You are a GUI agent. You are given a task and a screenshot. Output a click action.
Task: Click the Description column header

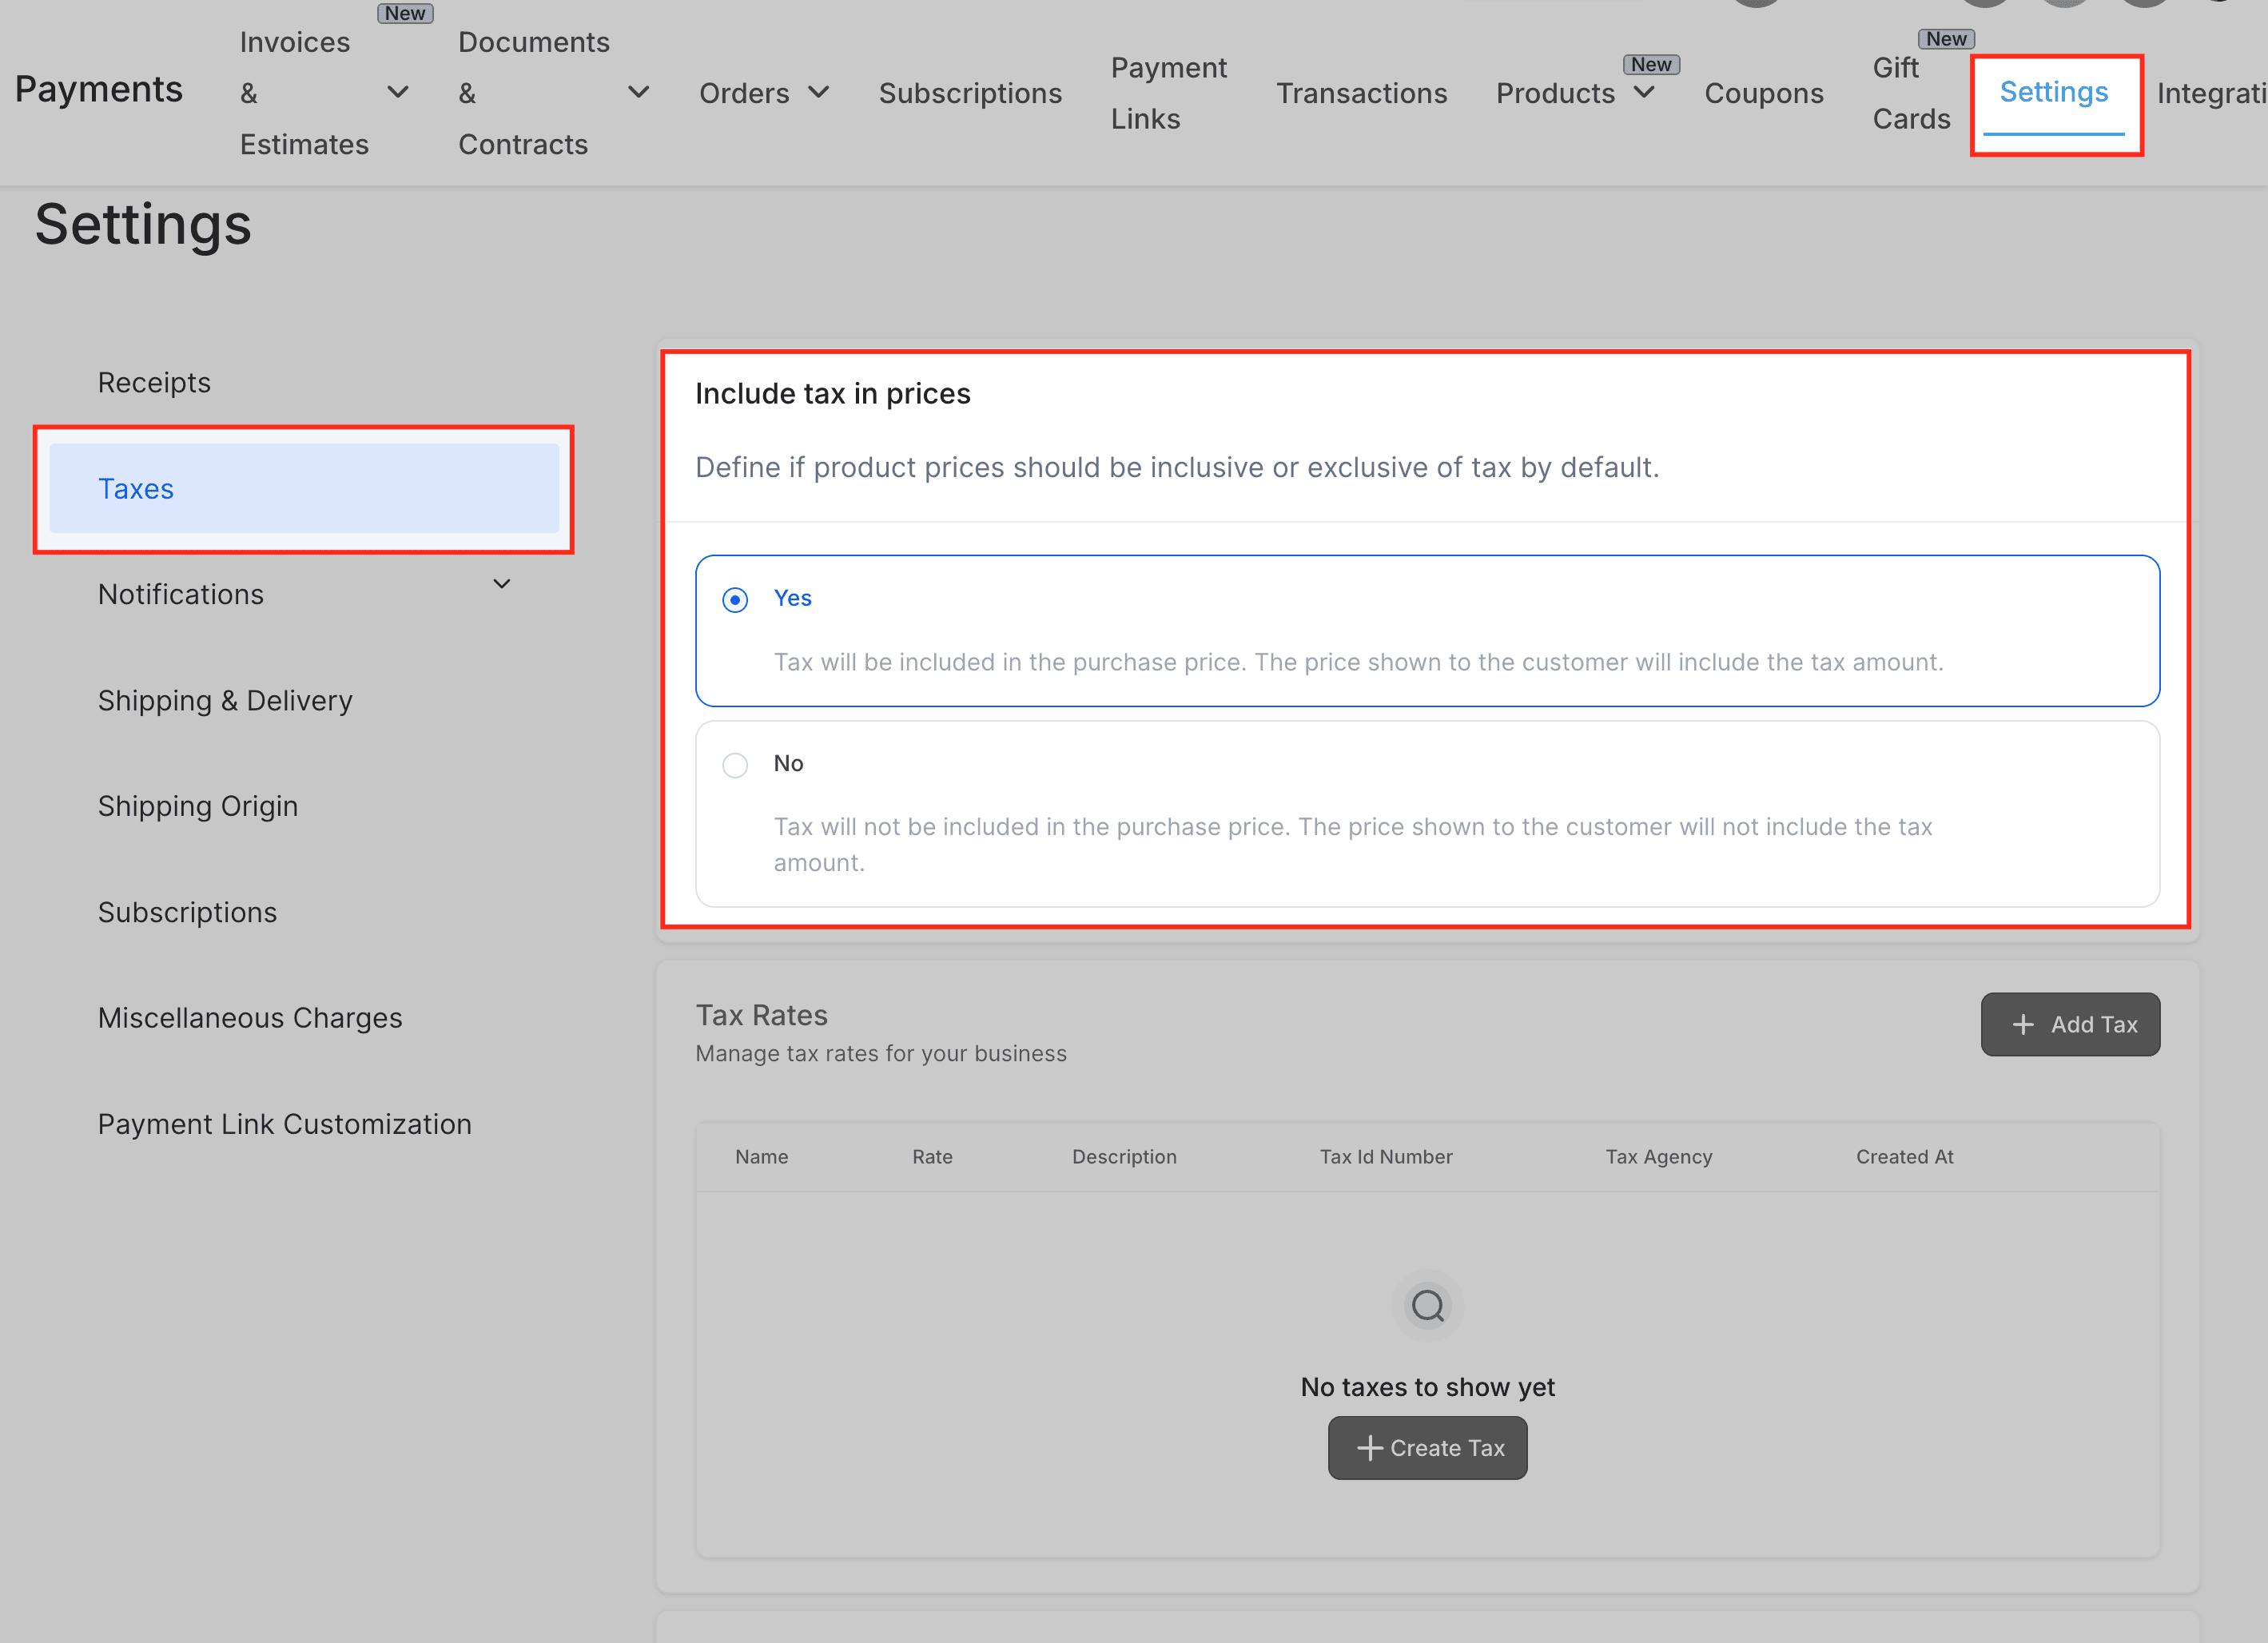(1124, 1157)
